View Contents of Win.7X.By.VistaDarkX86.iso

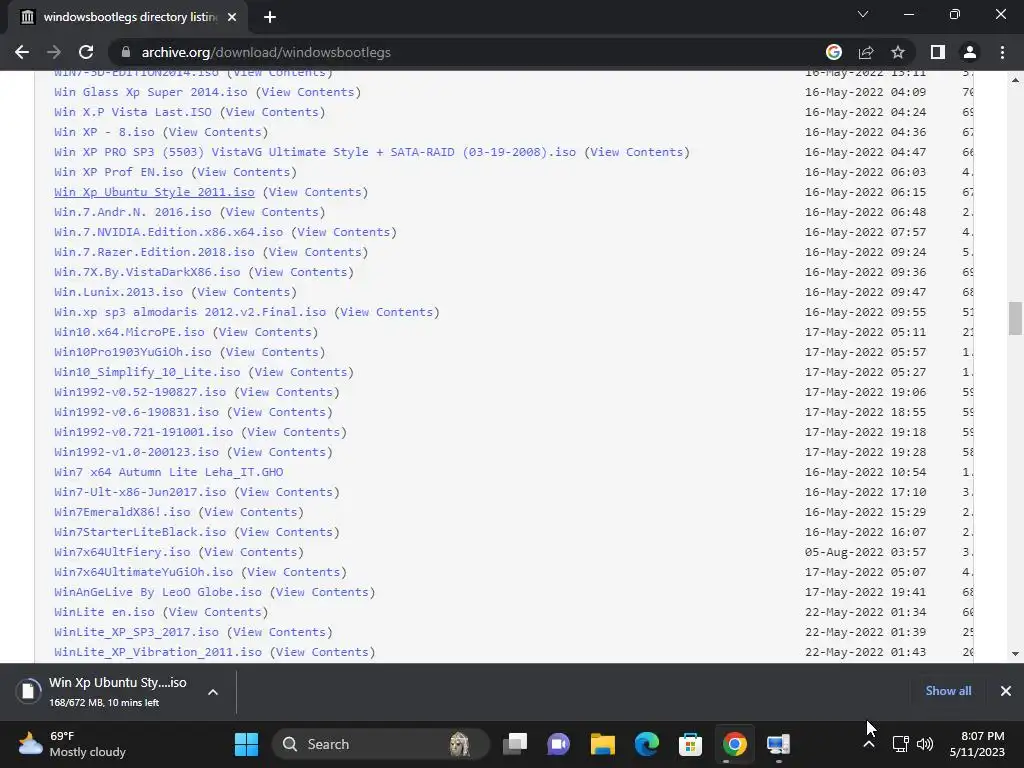300,272
